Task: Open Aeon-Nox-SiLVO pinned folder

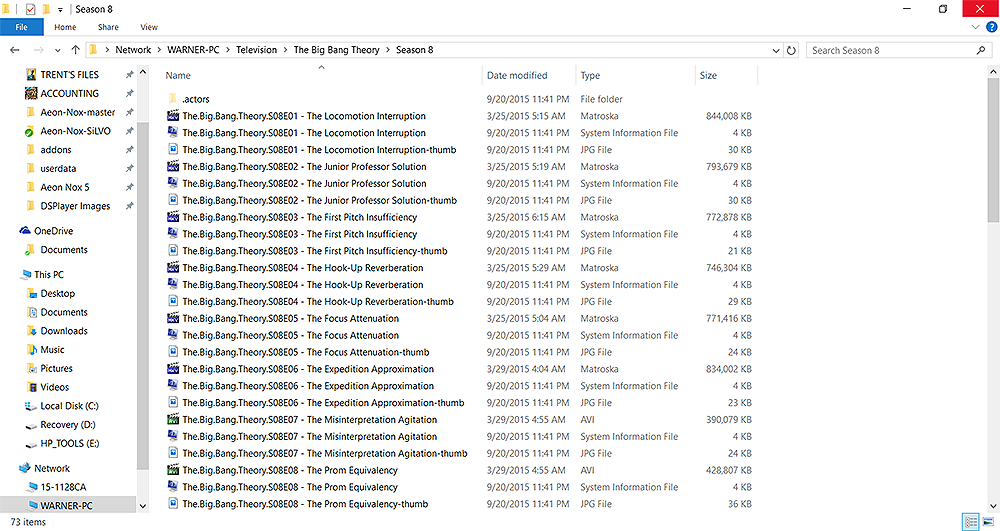Action: tap(75, 131)
